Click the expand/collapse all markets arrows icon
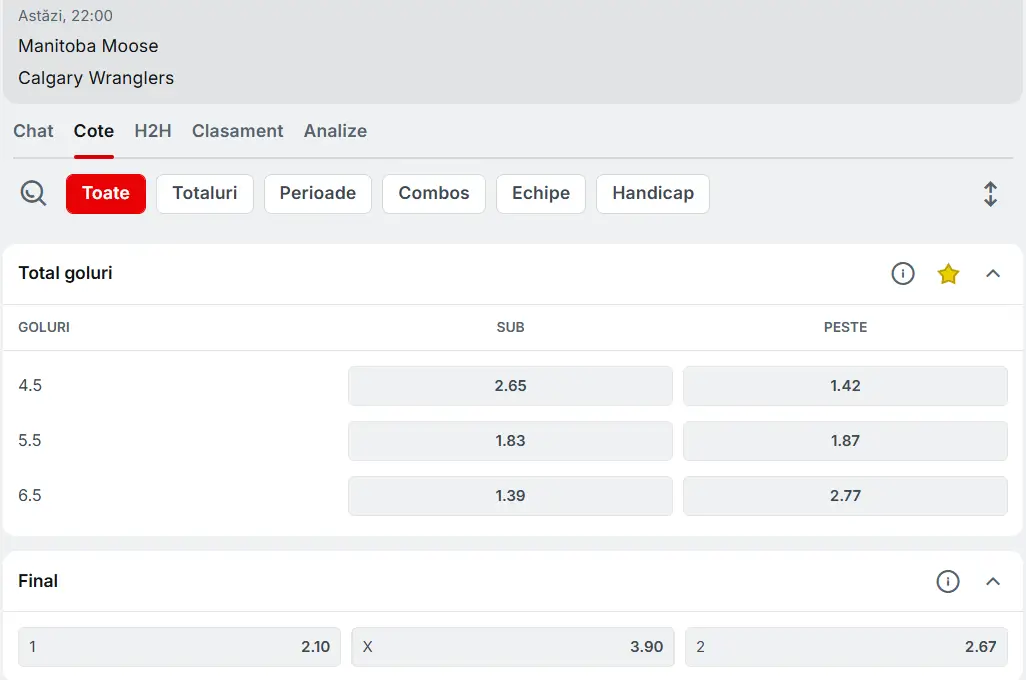Screen dimensions: 1026x680 990,194
